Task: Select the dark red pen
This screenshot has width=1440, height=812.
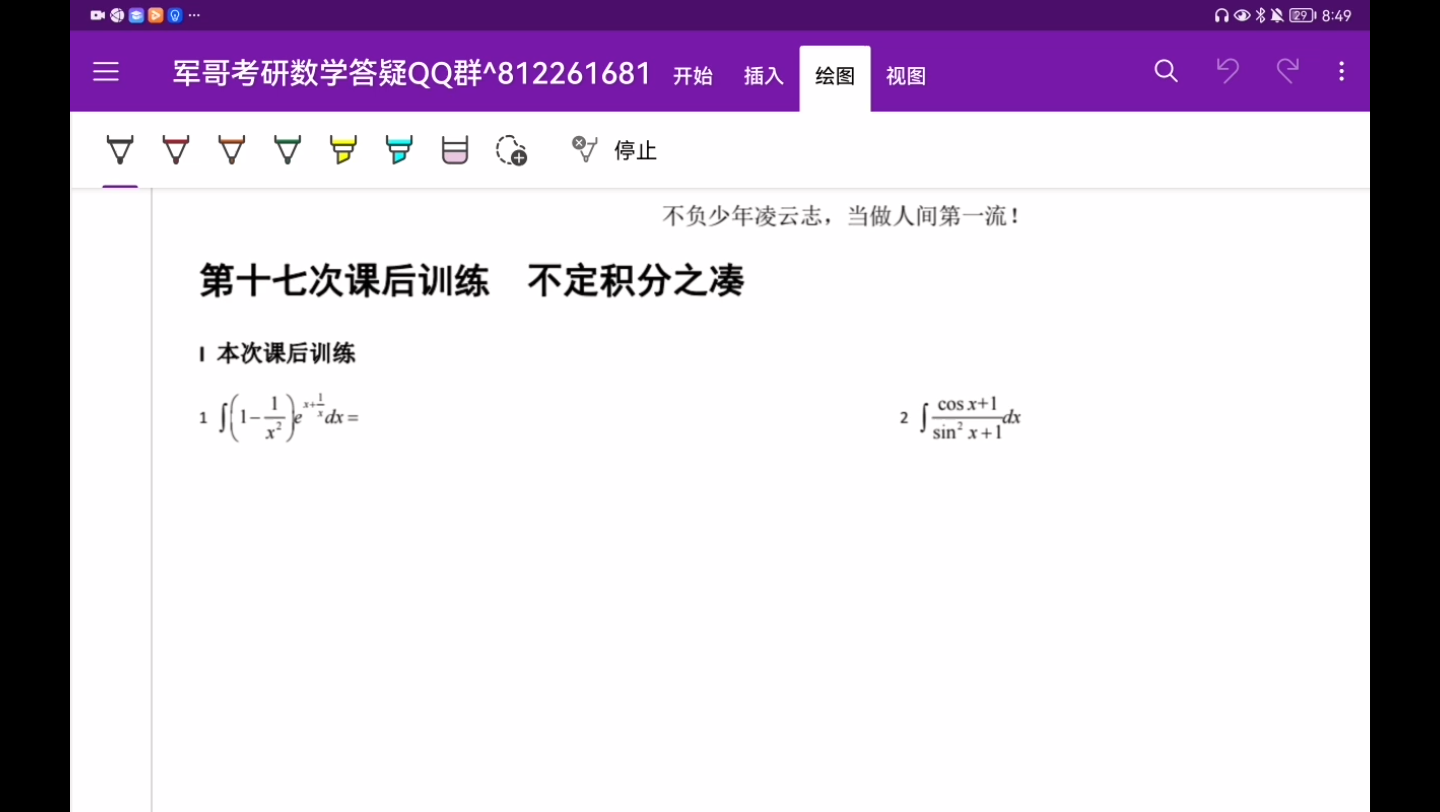Action: tap(175, 150)
